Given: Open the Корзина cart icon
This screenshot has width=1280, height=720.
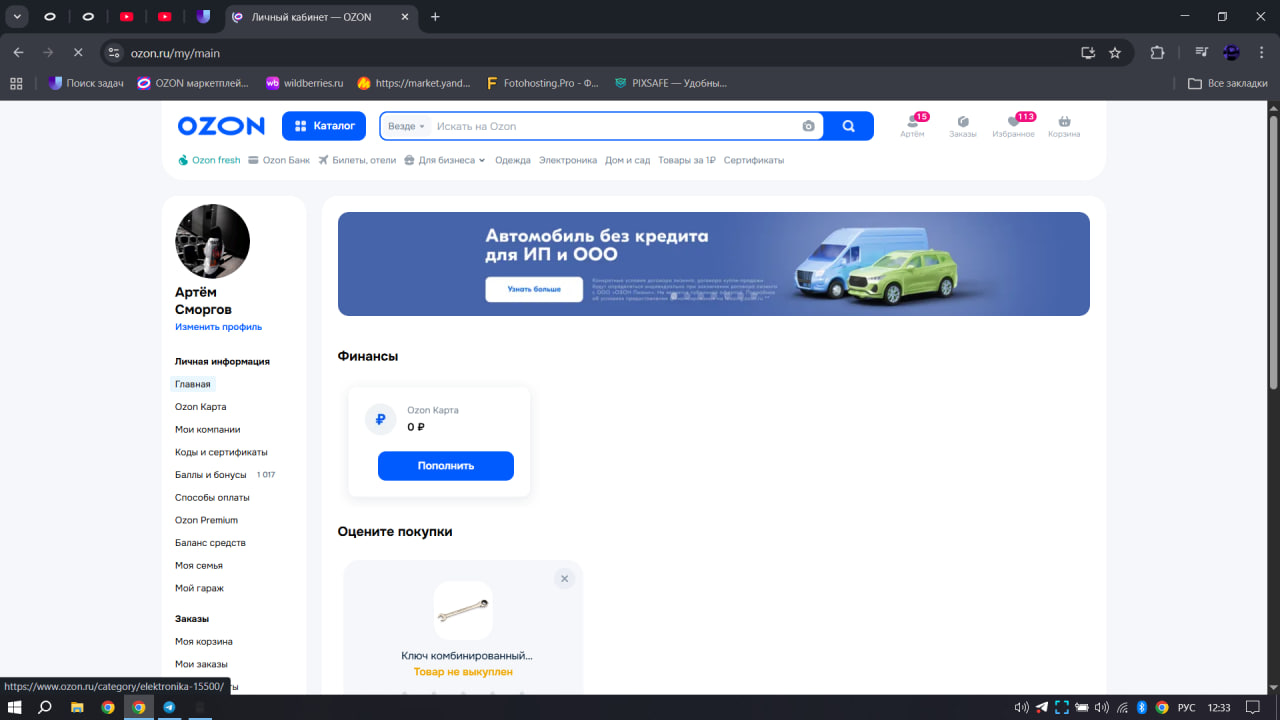Looking at the screenshot, I should coord(1064,126).
